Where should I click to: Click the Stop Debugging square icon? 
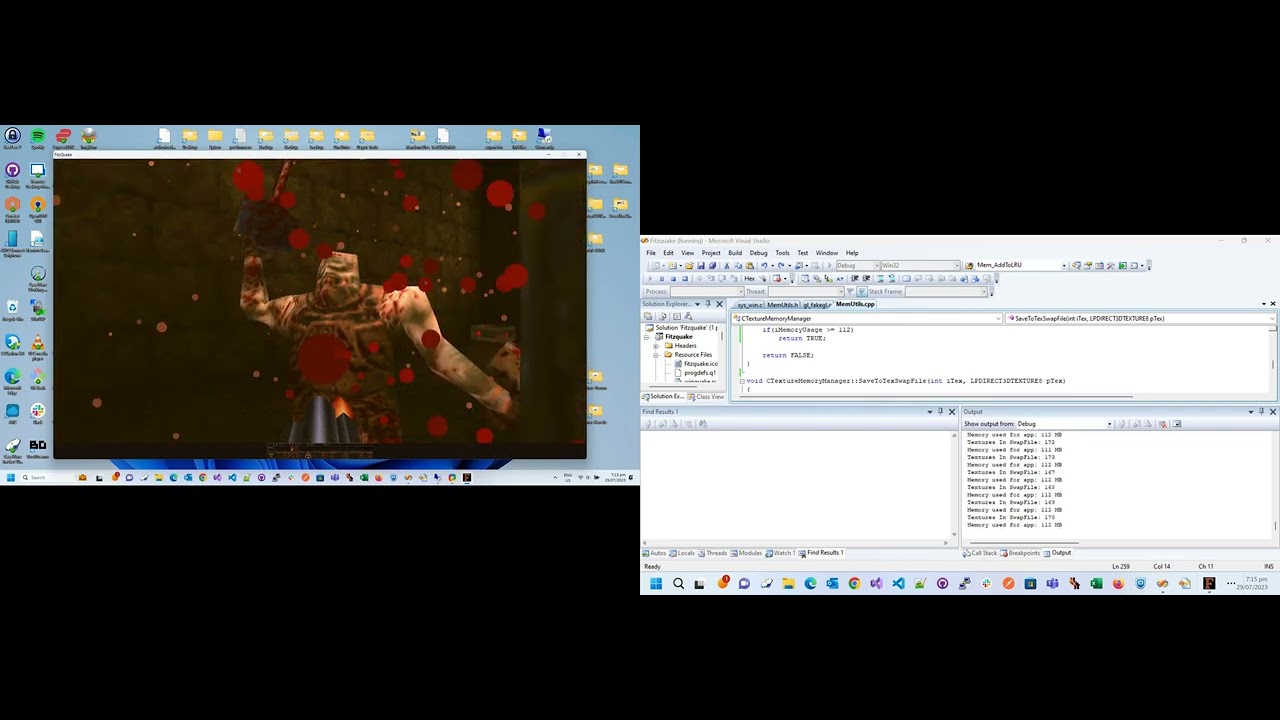673,278
